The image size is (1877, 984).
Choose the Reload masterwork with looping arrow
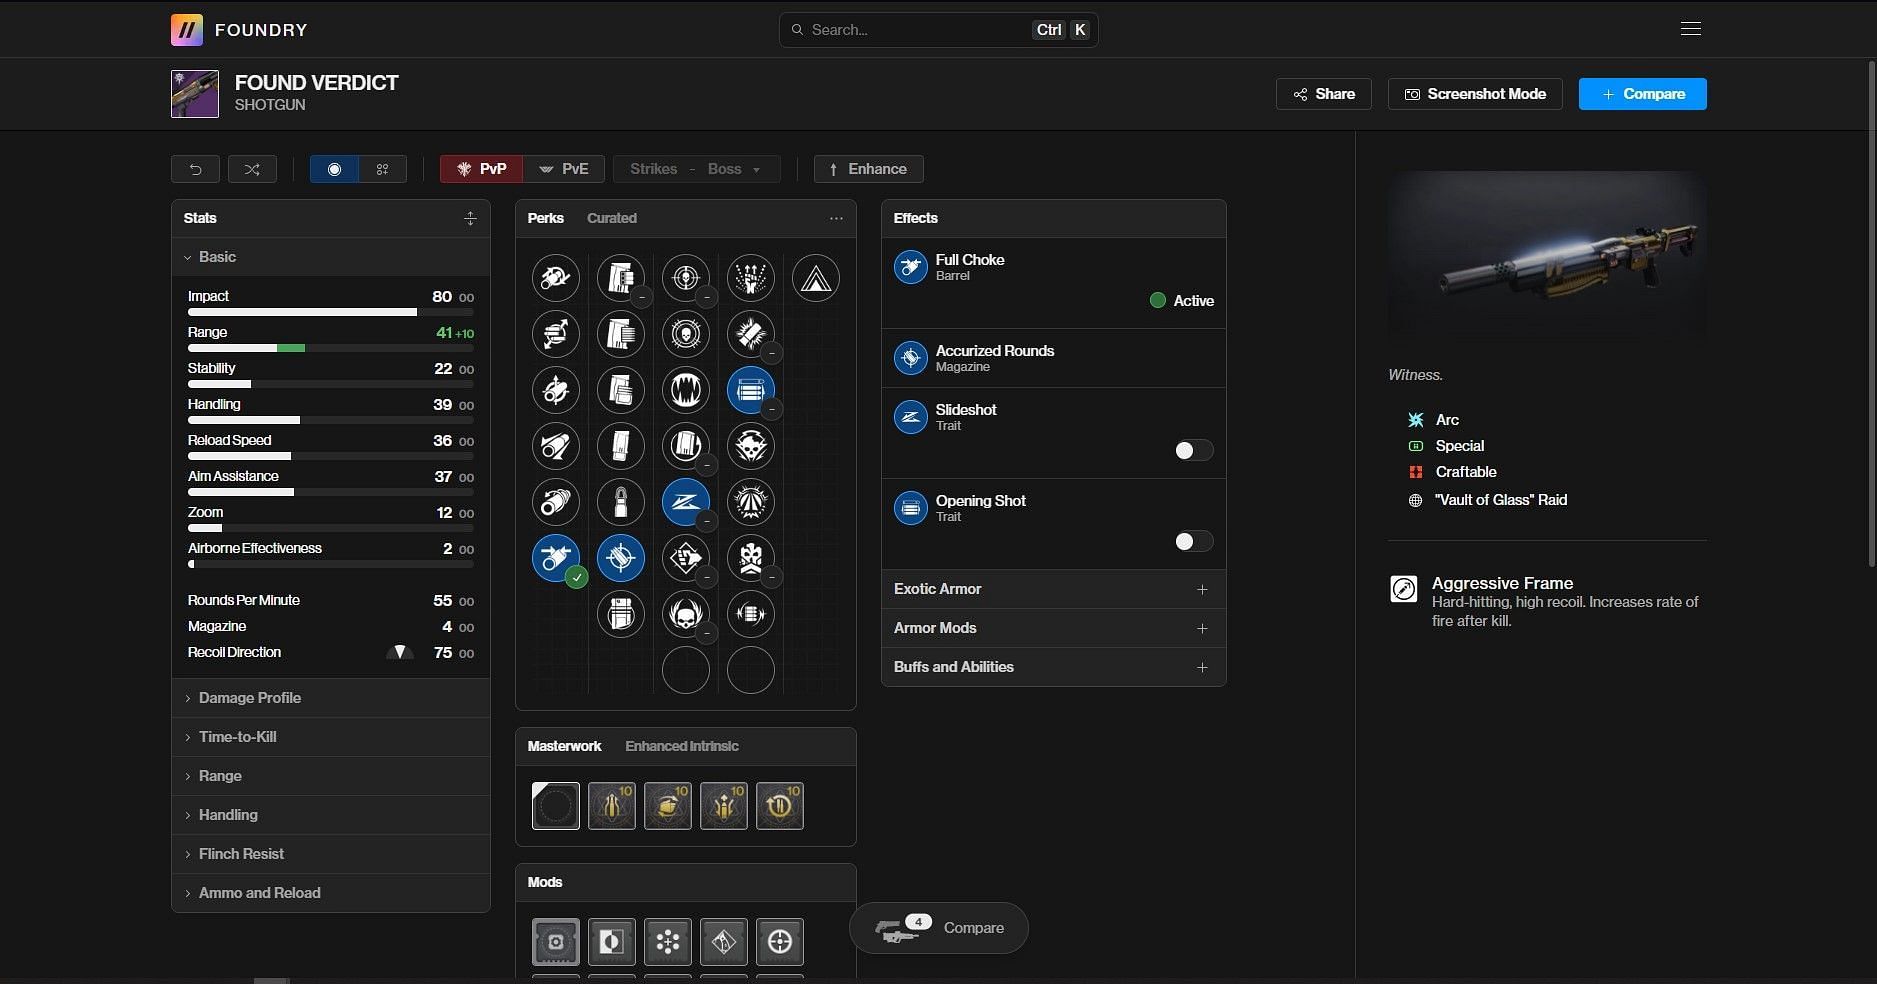[x=779, y=805]
